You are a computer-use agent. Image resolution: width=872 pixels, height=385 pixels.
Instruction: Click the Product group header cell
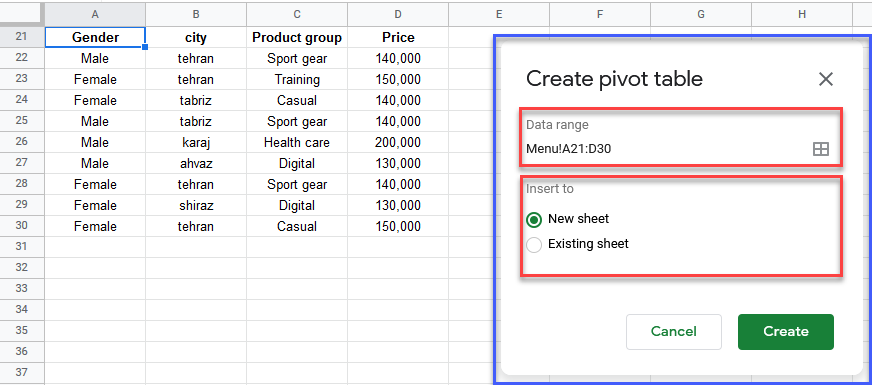pyautogui.click(x=297, y=37)
